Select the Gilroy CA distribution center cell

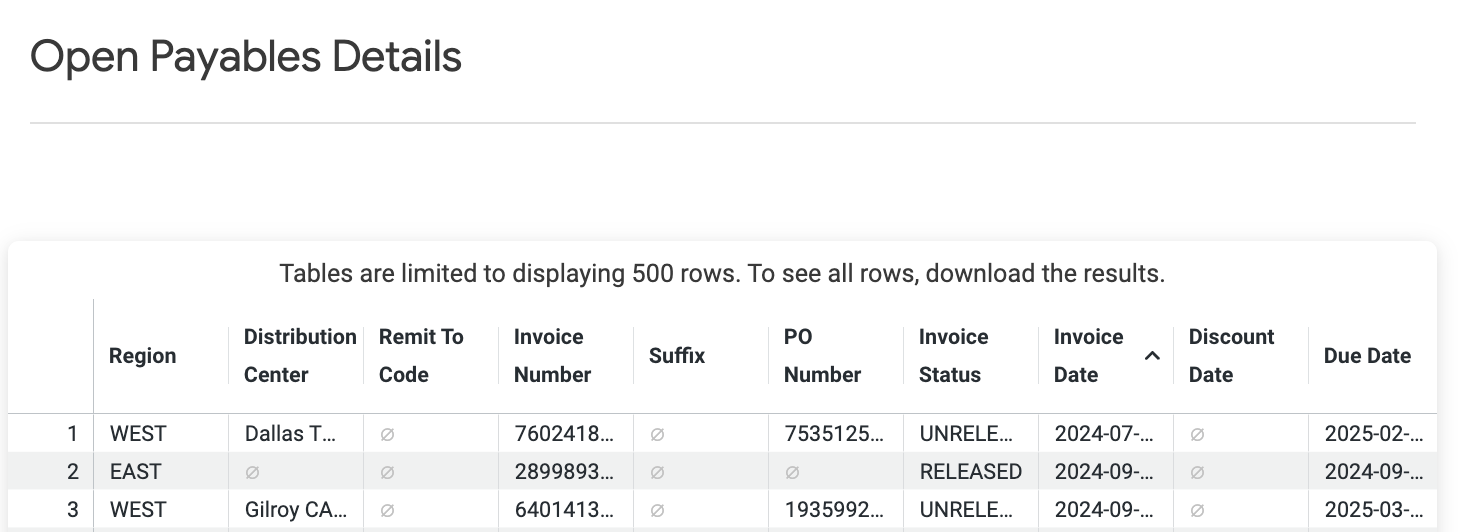298,510
